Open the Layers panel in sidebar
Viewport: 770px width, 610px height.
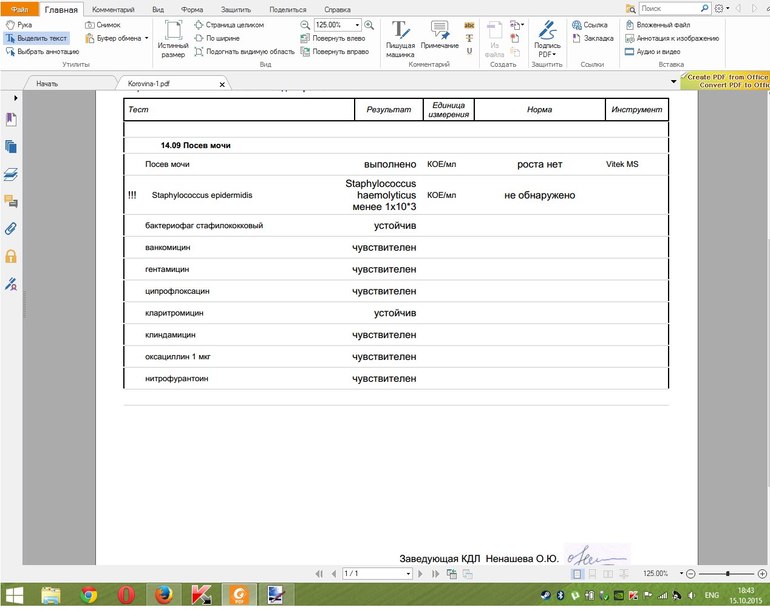click(11, 174)
